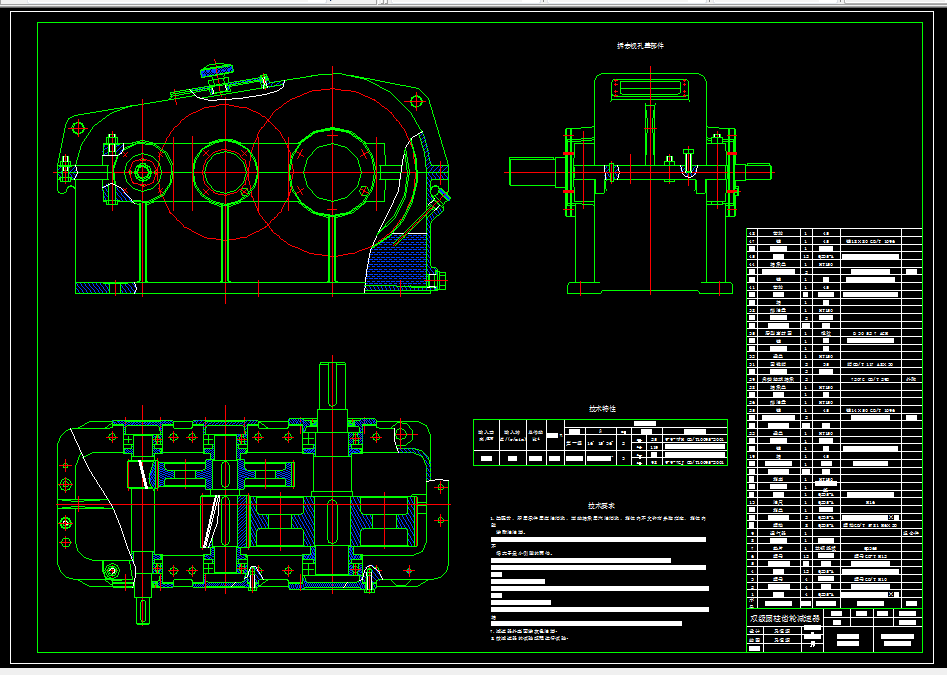The height and width of the screenshot is (675, 947).
Task: Select the blue hatched oil area in front view
Action: (397, 261)
